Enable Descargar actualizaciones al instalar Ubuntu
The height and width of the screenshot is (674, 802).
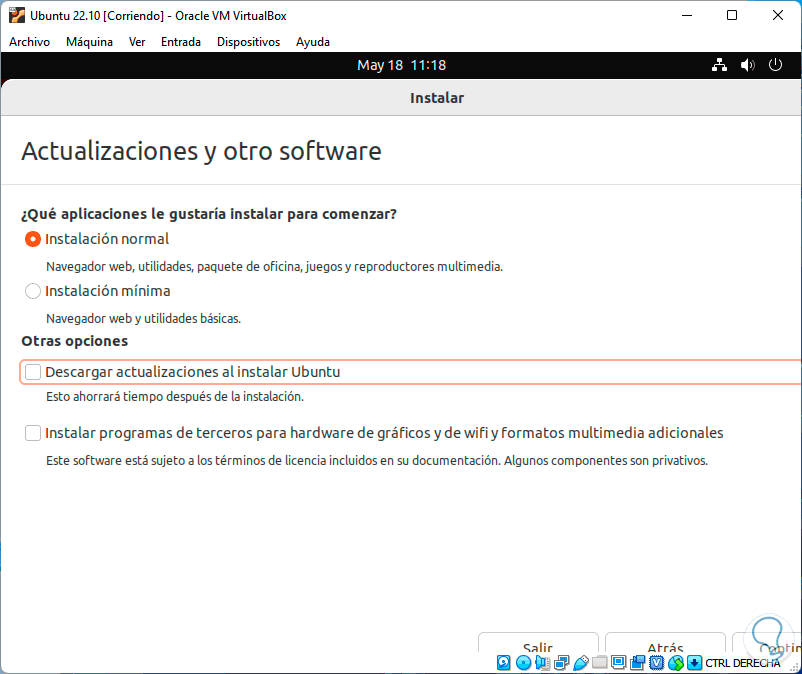coord(33,372)
